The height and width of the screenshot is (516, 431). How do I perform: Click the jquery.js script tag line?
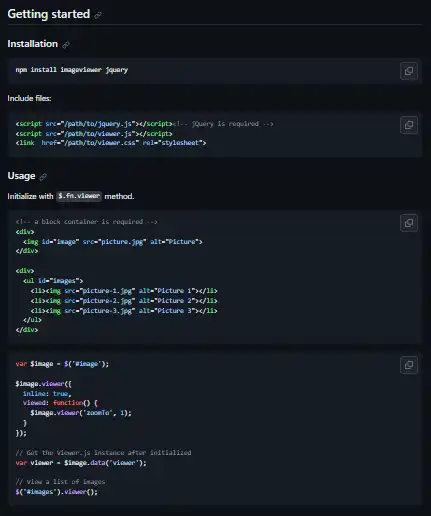click(94, 124)
